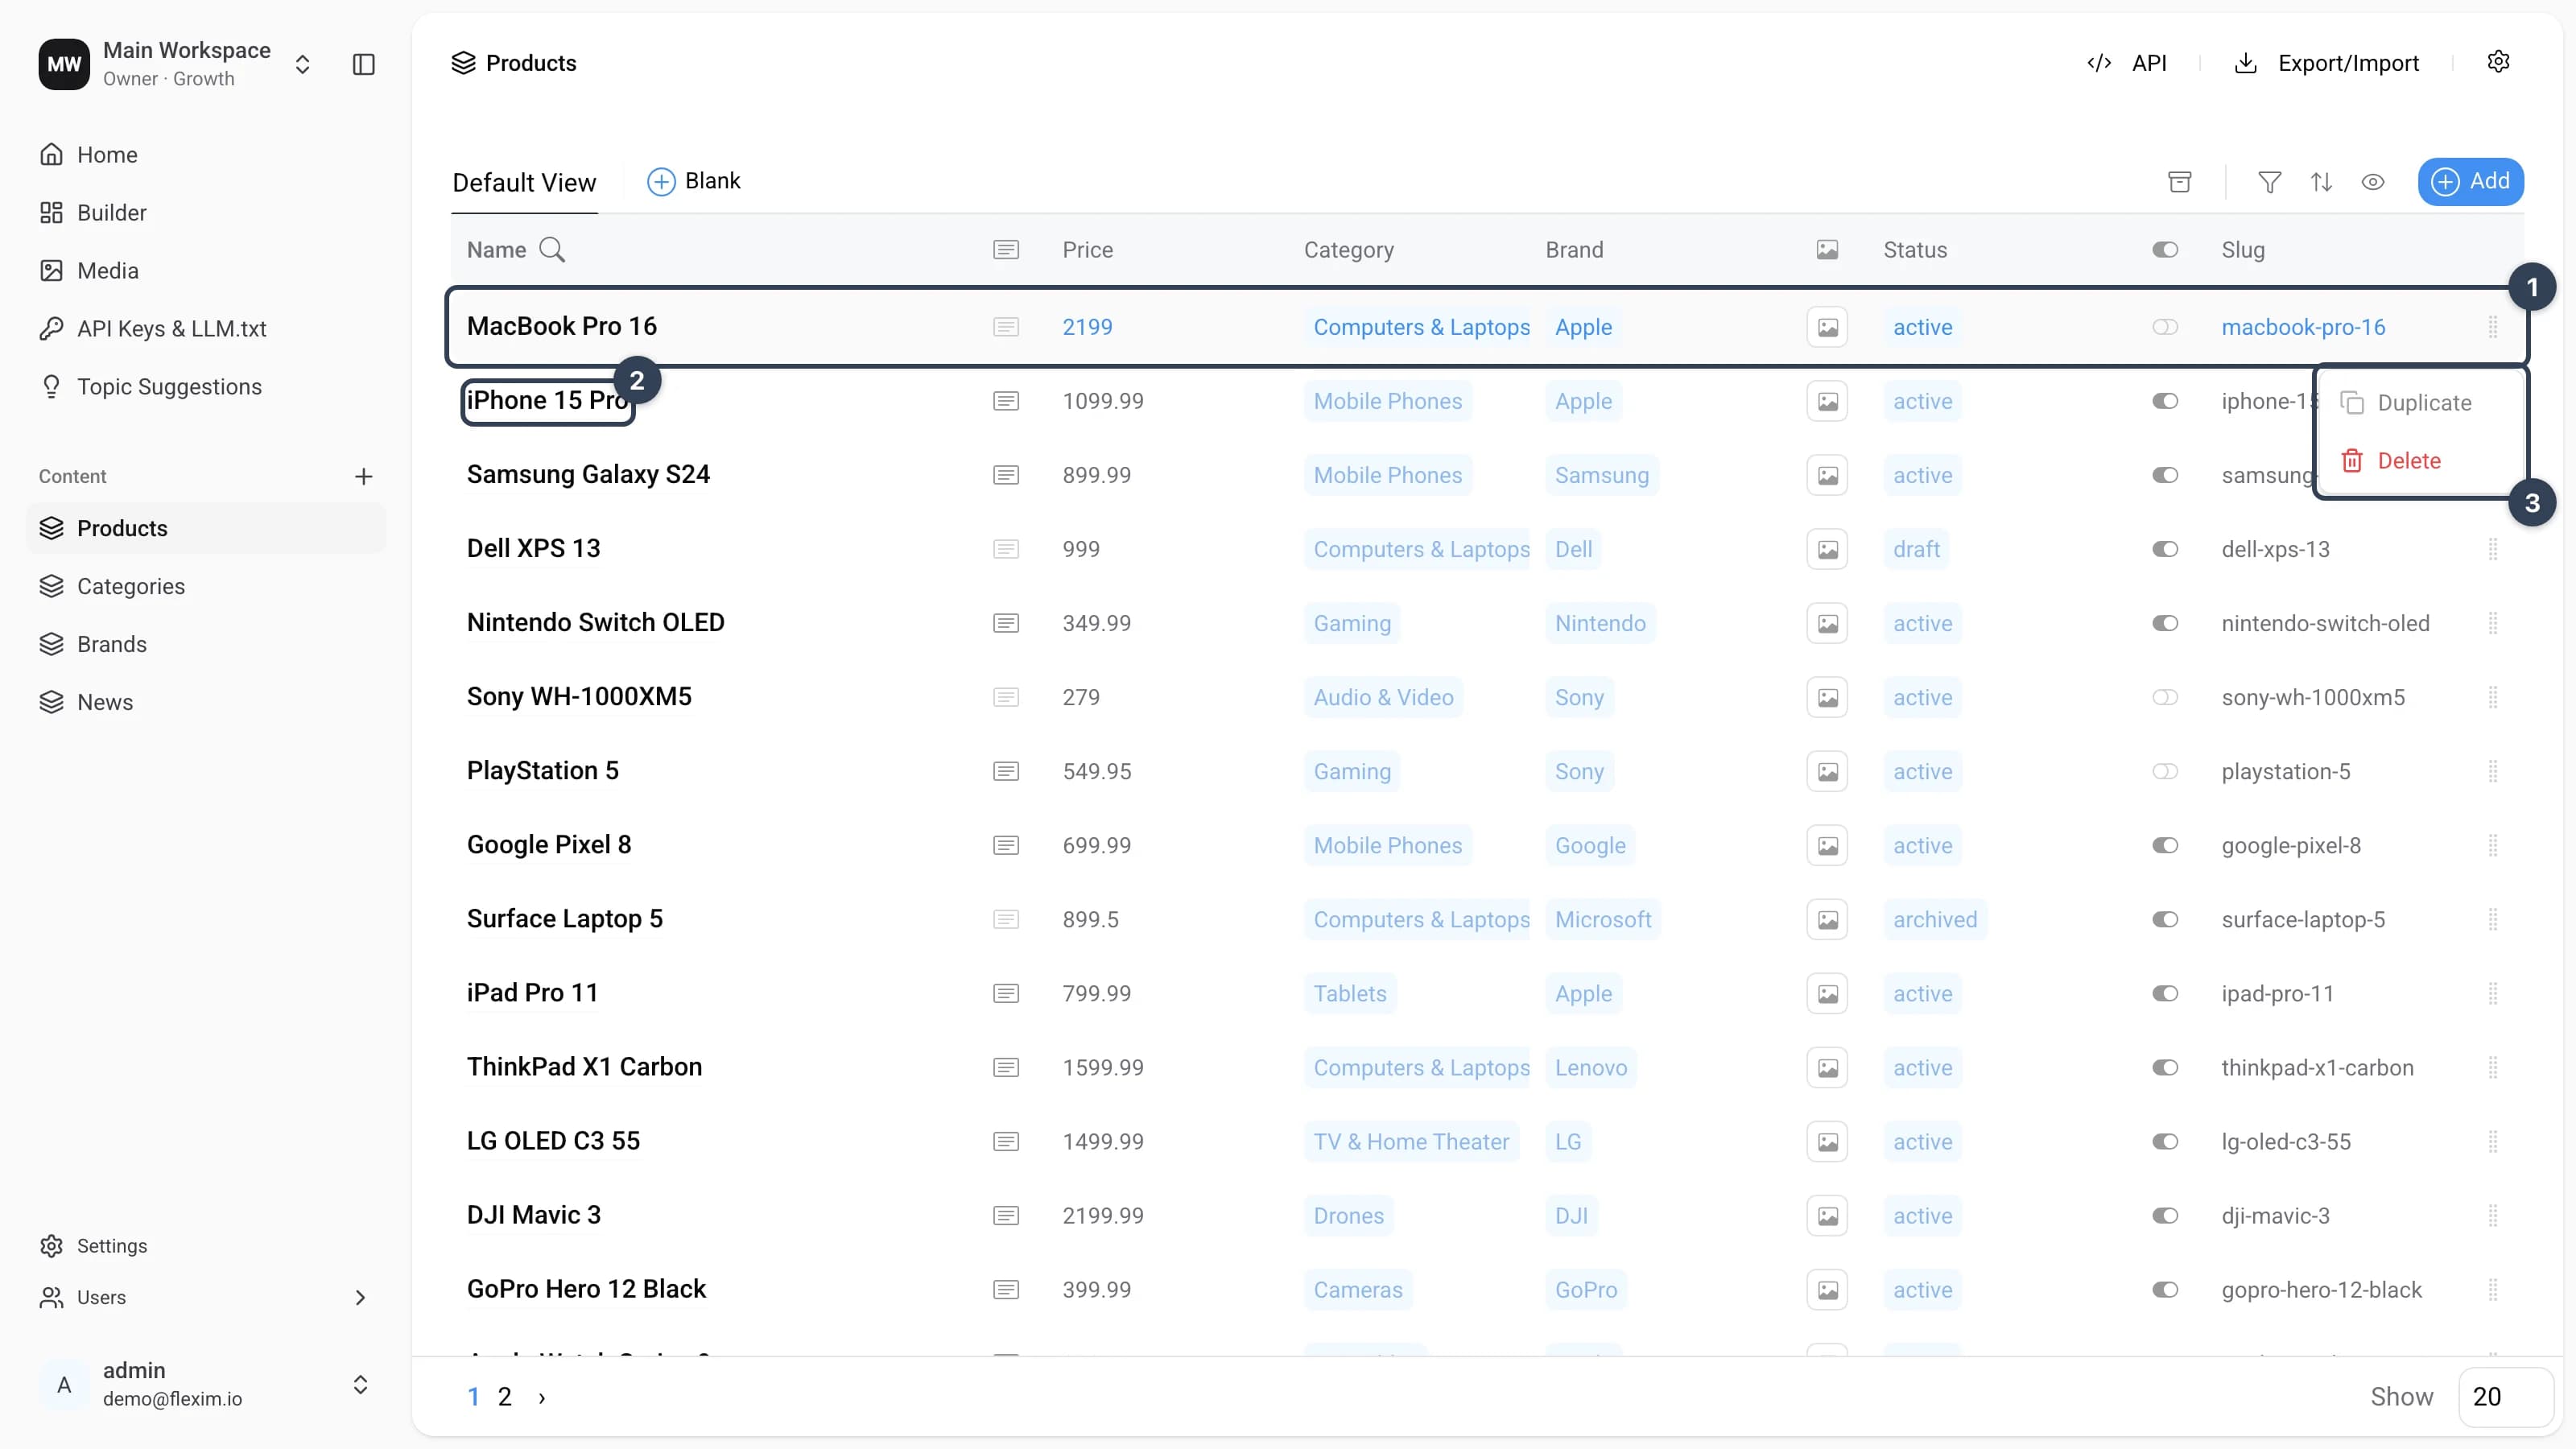Switch to the Default View tab
The image size is (2576, 1449).
pos(524,183)
